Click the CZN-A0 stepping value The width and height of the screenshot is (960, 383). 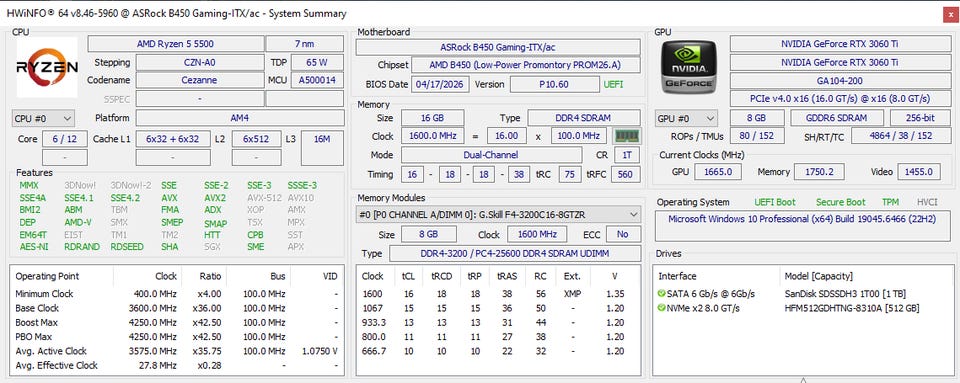tap(199, 62)
